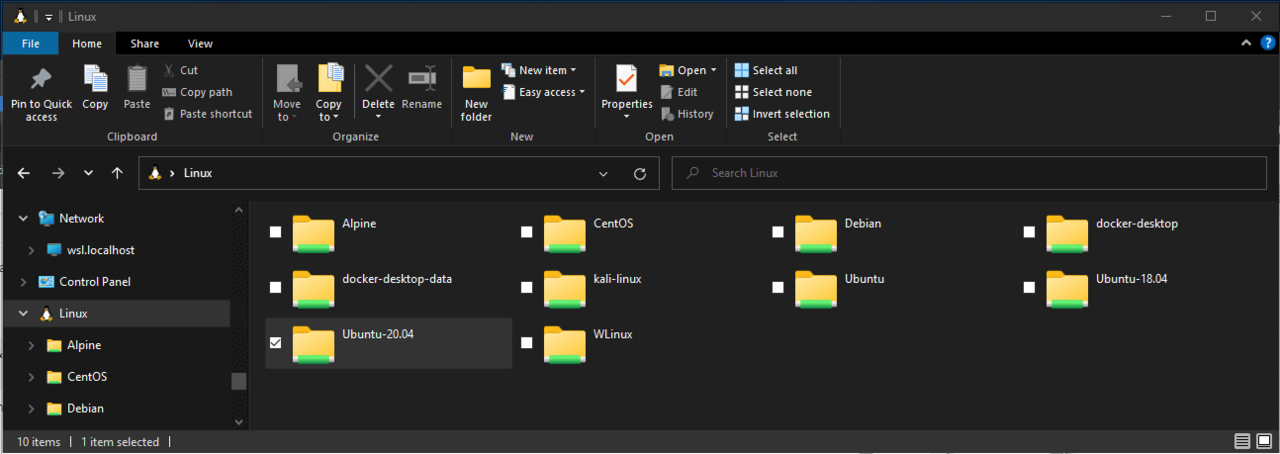
Task: Click the navigation pane scrollbar thumb
Action: point(238,381)
